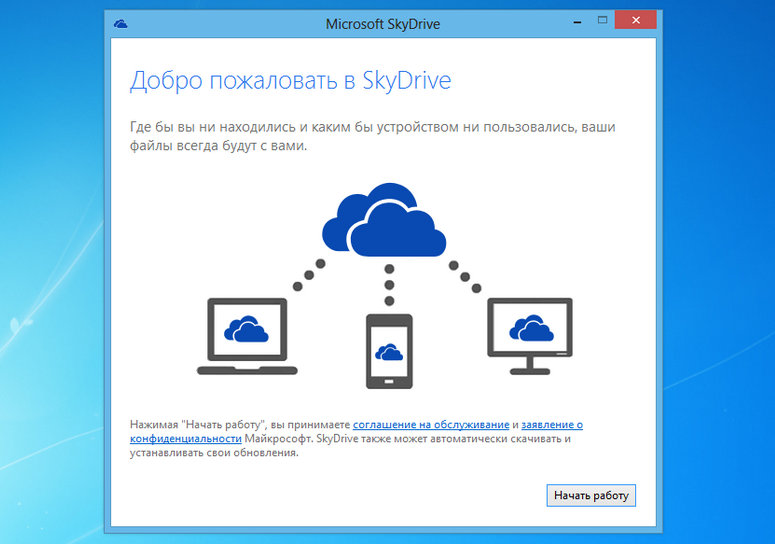Click the heading "Добро пожаловать в SkyDrive"
775x544 pixels.
291,81
